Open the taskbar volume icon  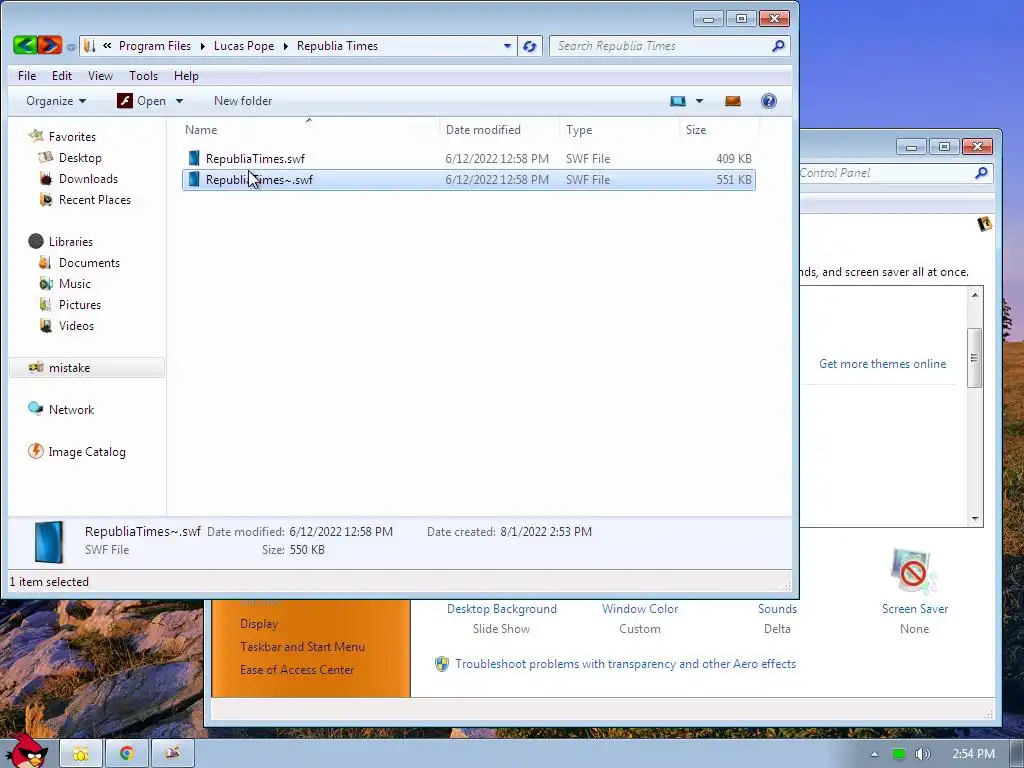922,754
